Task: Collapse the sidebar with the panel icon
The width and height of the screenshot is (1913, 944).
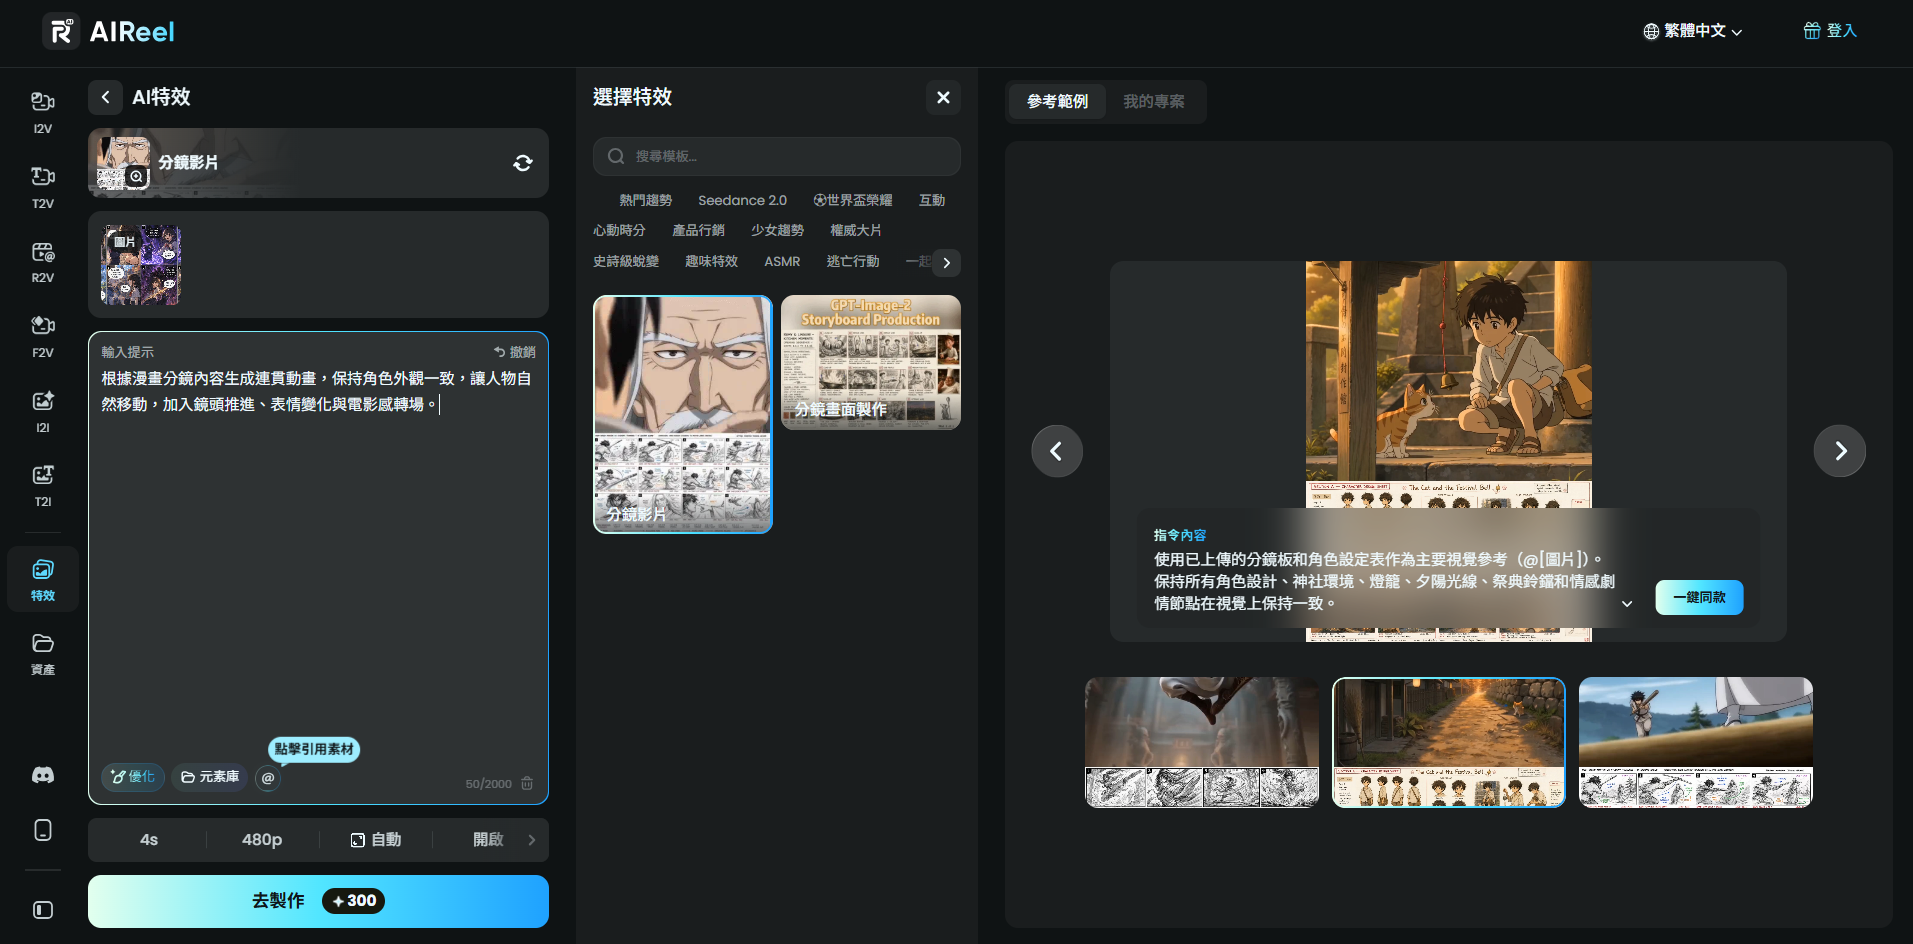Action: pos(43,910)
